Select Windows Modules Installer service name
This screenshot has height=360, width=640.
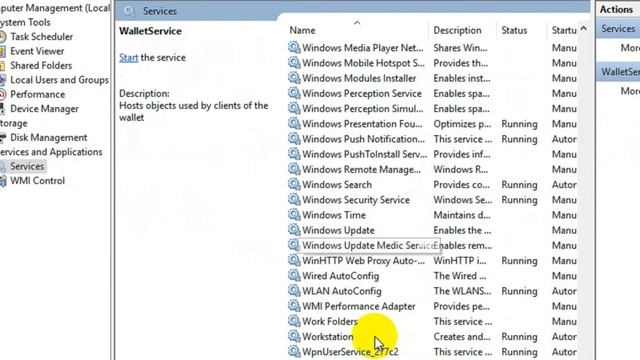[359, 78]
